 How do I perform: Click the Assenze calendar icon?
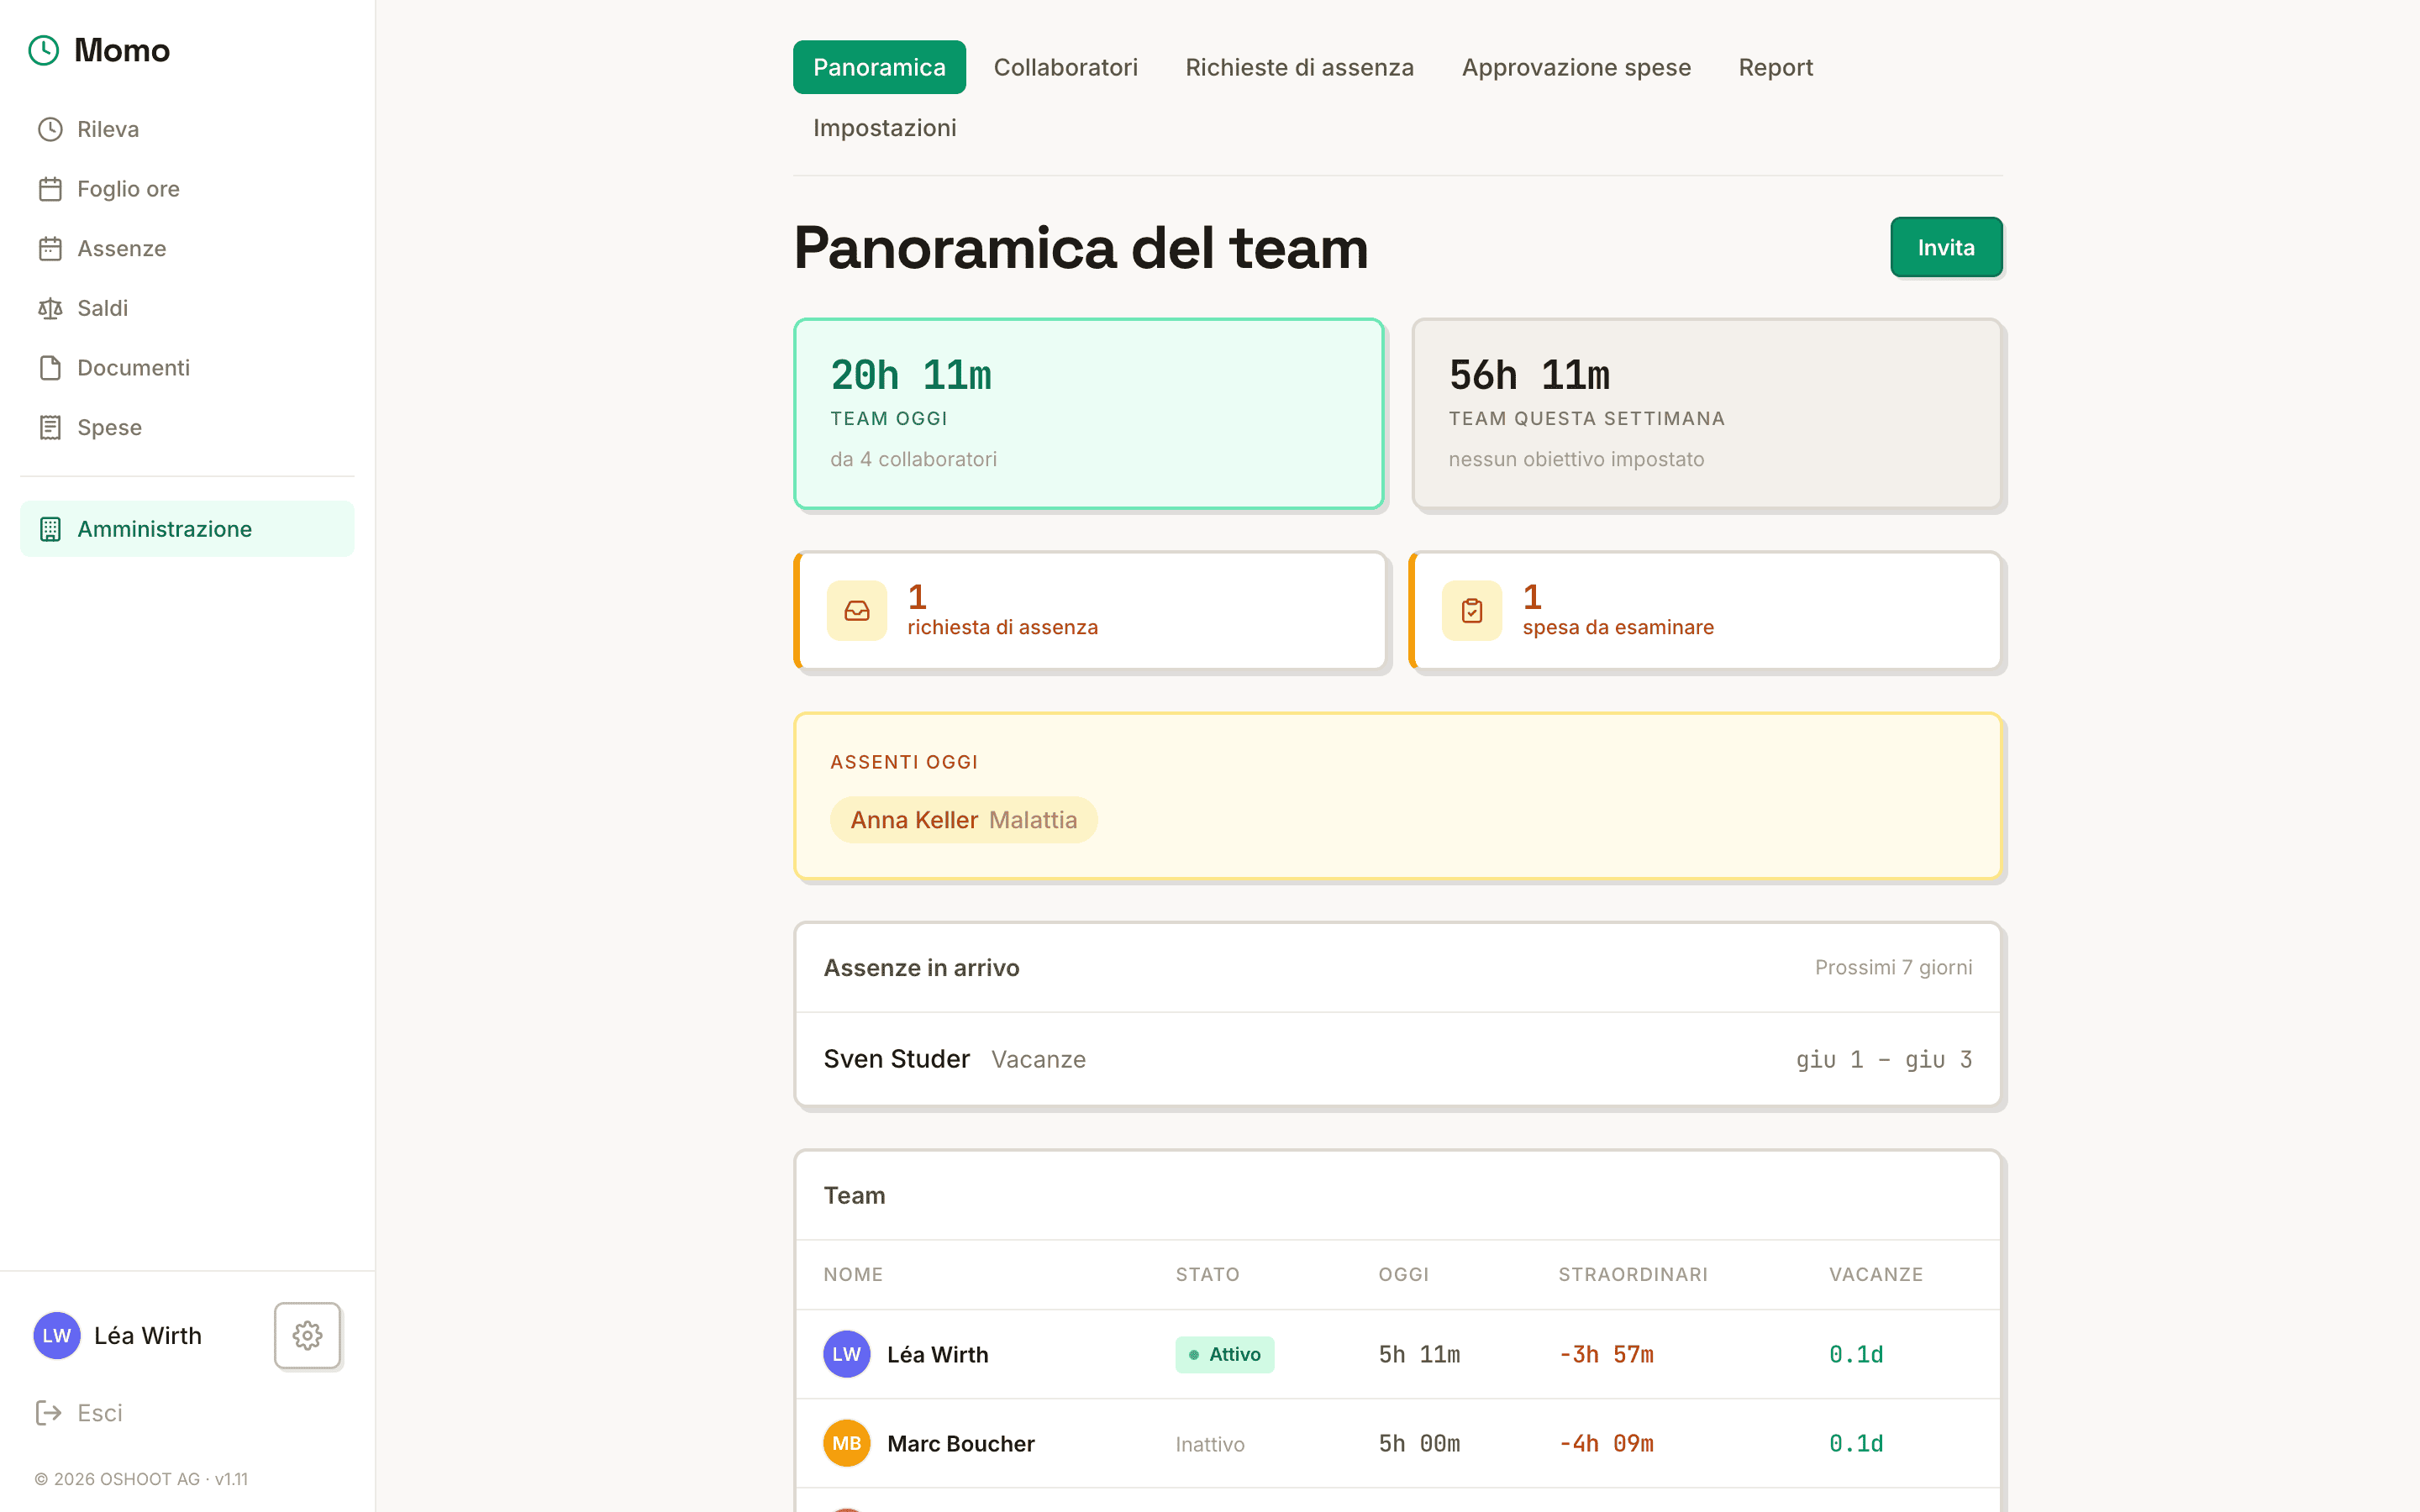pos(50,248)
